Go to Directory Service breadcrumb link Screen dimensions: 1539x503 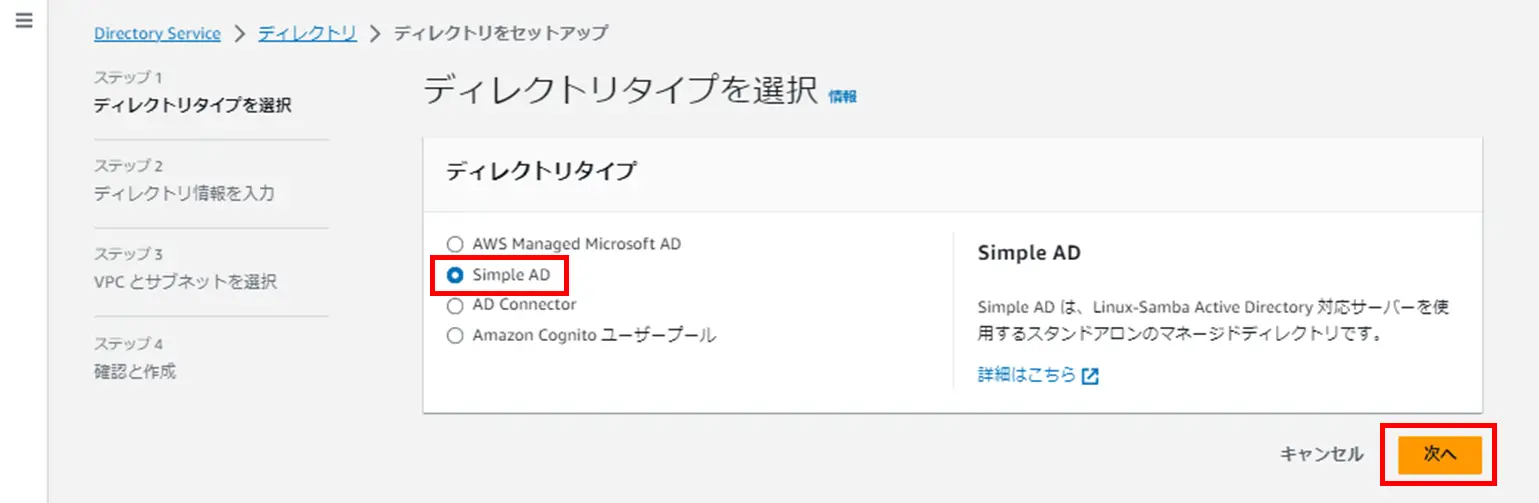157,33
